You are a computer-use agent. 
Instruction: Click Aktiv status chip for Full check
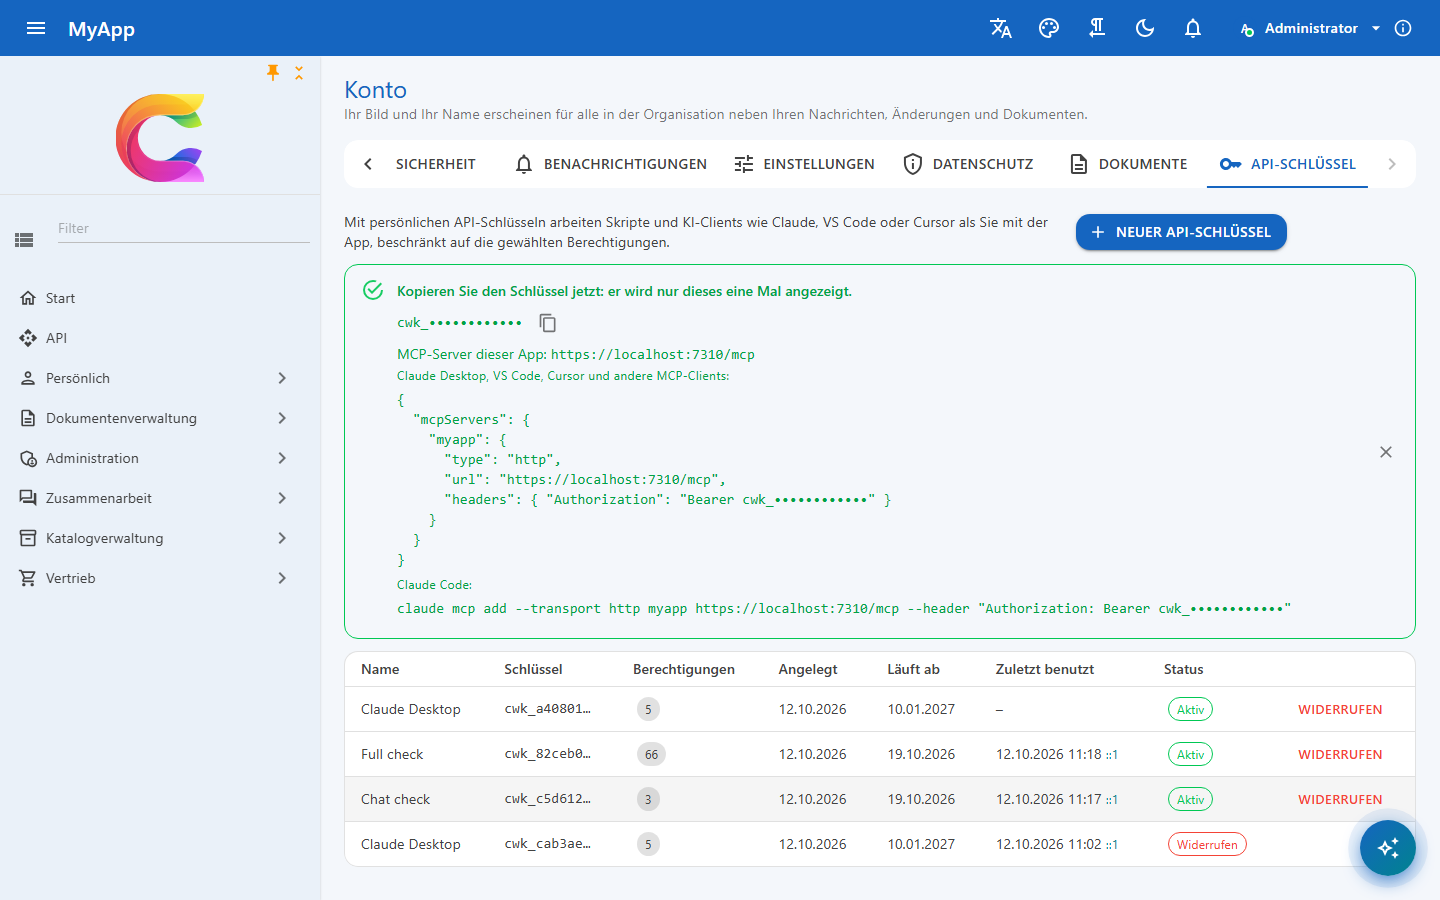point(1190,754)
